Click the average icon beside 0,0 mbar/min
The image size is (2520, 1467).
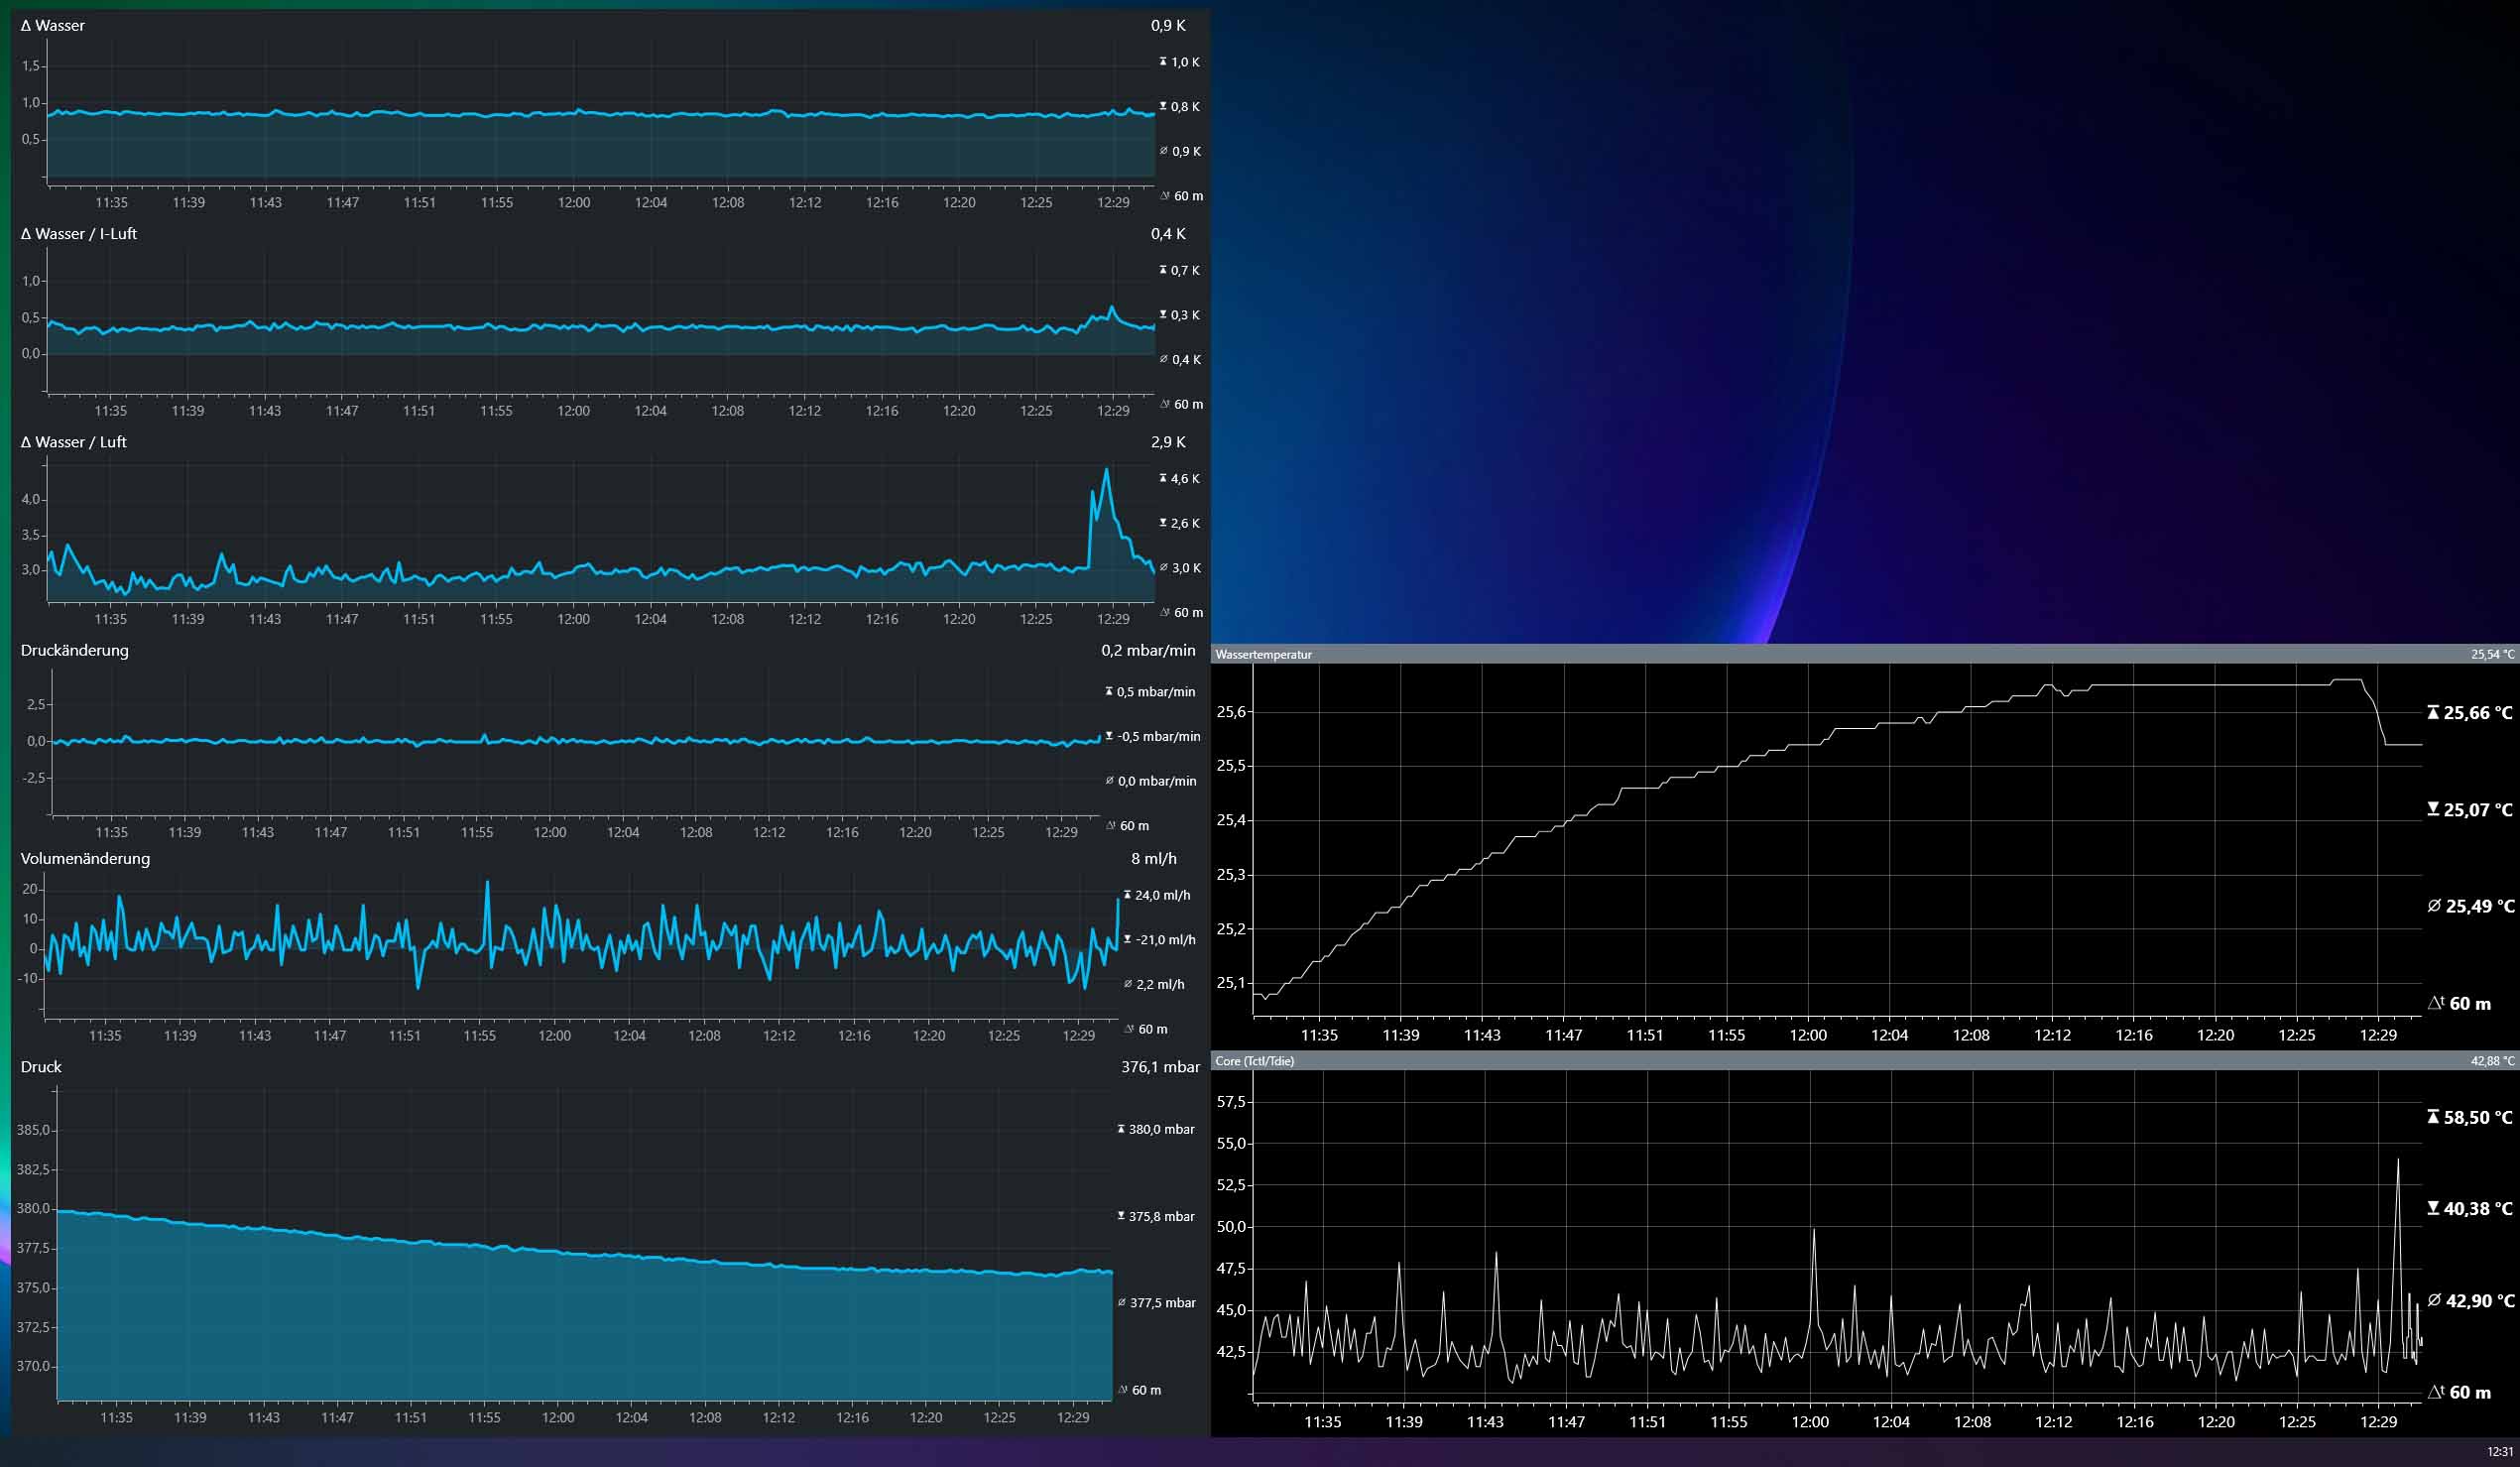point(1109,780)
